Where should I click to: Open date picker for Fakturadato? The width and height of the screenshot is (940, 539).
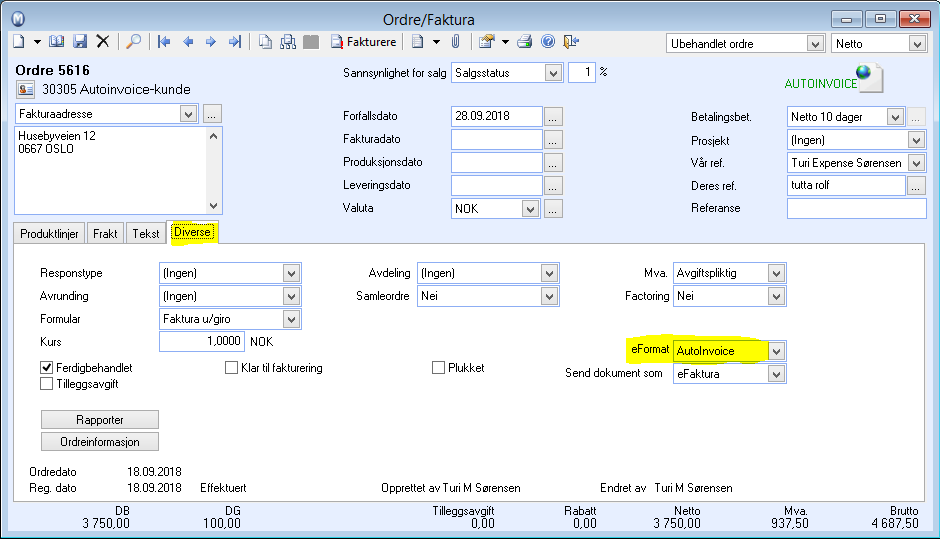[x=553, y=140]
